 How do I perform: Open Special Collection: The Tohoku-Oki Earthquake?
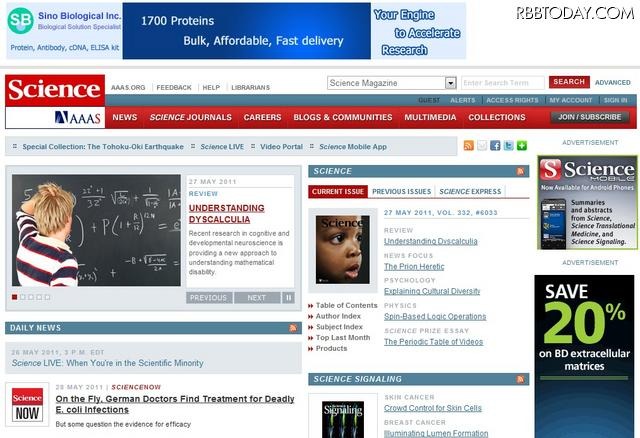point(103,147)
